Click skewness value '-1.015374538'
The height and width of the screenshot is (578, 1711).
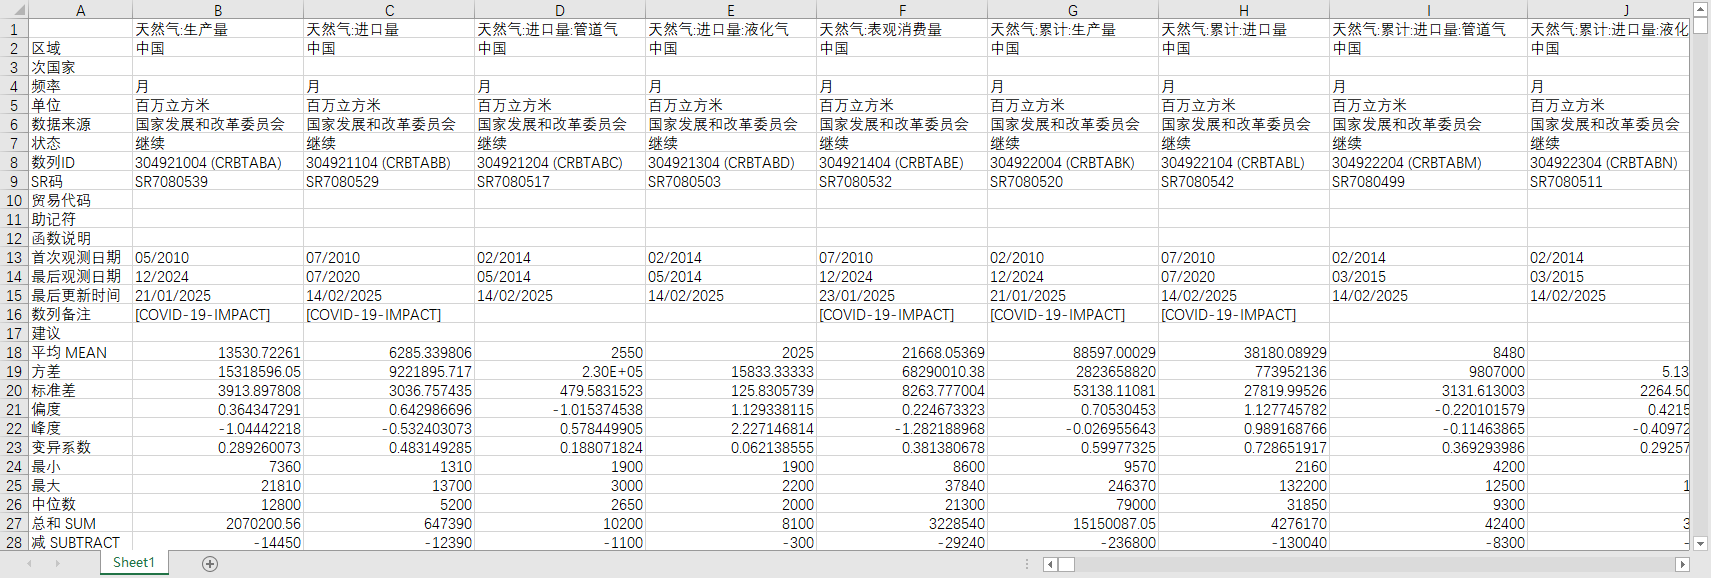[x=560, y=409]
